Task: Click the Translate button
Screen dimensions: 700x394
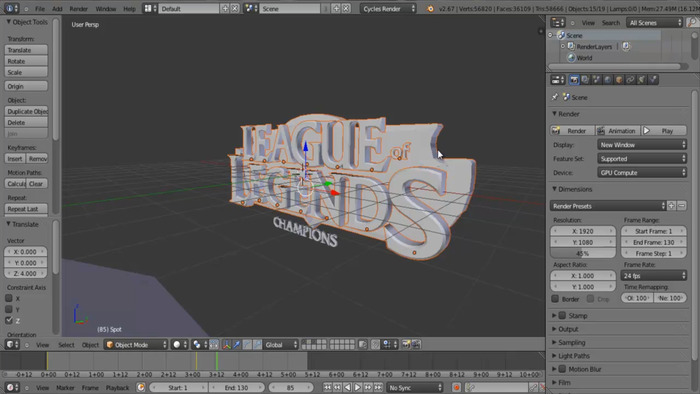Action: coord(26,50)
